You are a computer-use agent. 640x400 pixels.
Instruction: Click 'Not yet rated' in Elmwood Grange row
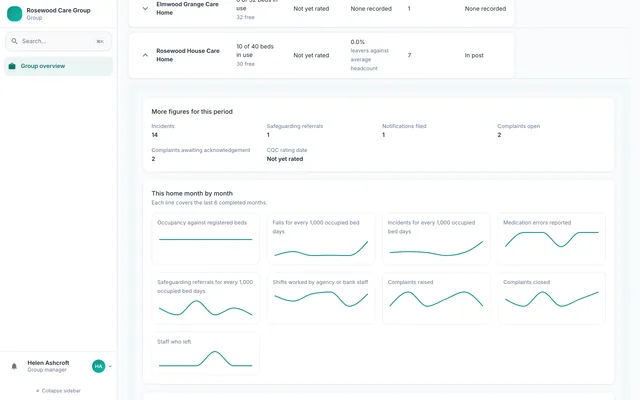point(311,9)
